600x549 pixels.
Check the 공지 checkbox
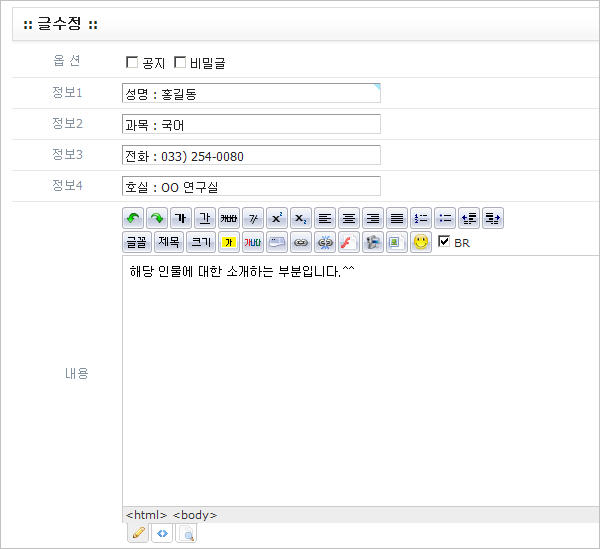point(132,63)
